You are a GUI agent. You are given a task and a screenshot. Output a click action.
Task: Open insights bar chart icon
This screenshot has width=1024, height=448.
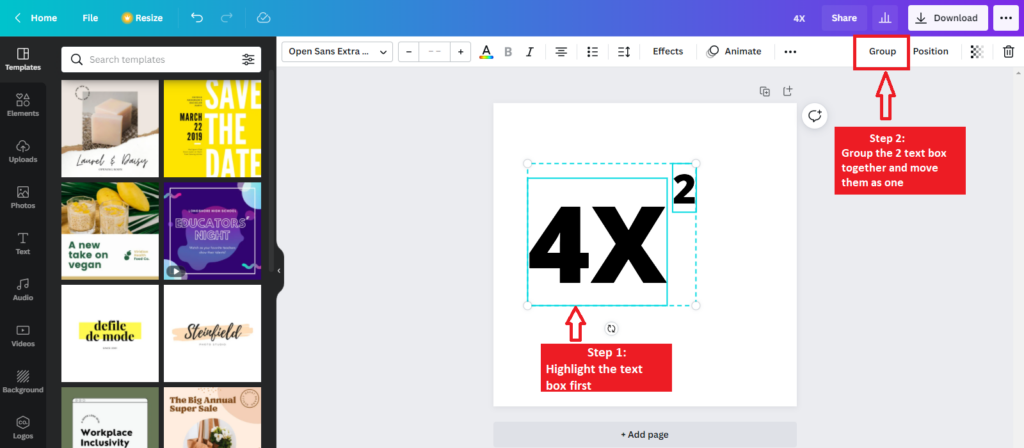coord(885,18)
